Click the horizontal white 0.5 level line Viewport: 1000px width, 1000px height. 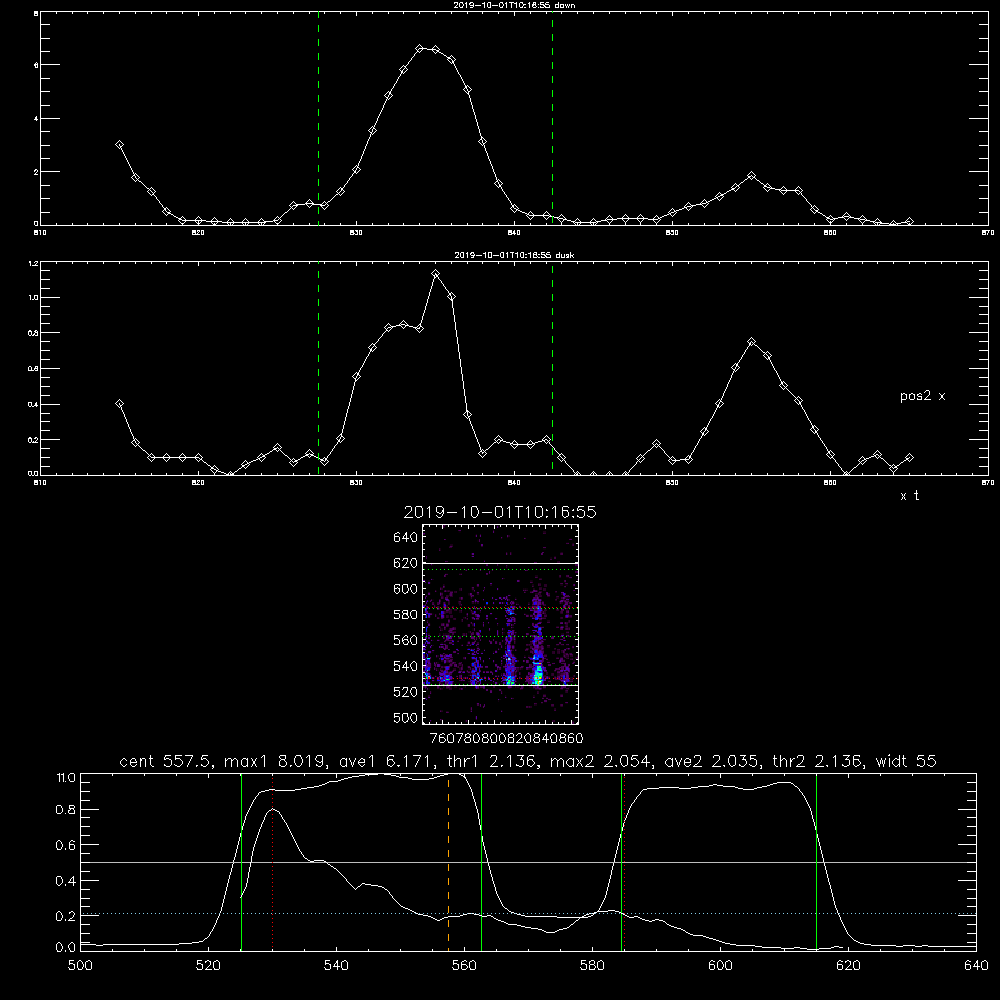point(528,862)
